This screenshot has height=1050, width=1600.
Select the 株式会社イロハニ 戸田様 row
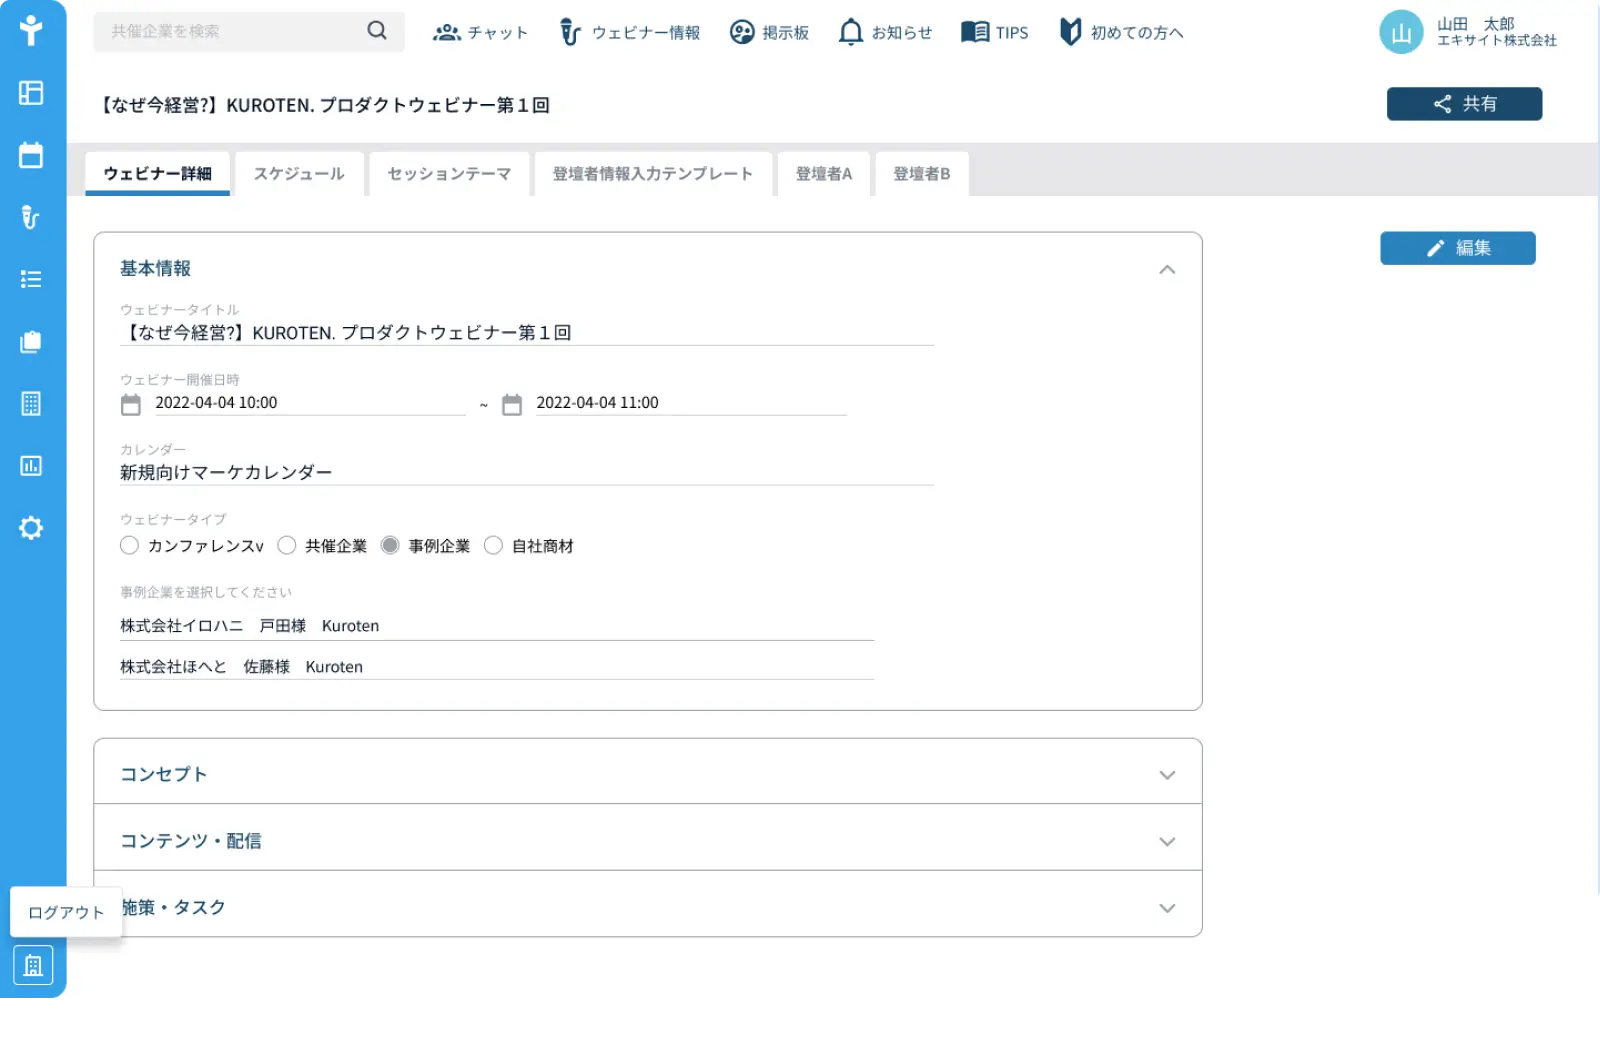click(497, 626)
